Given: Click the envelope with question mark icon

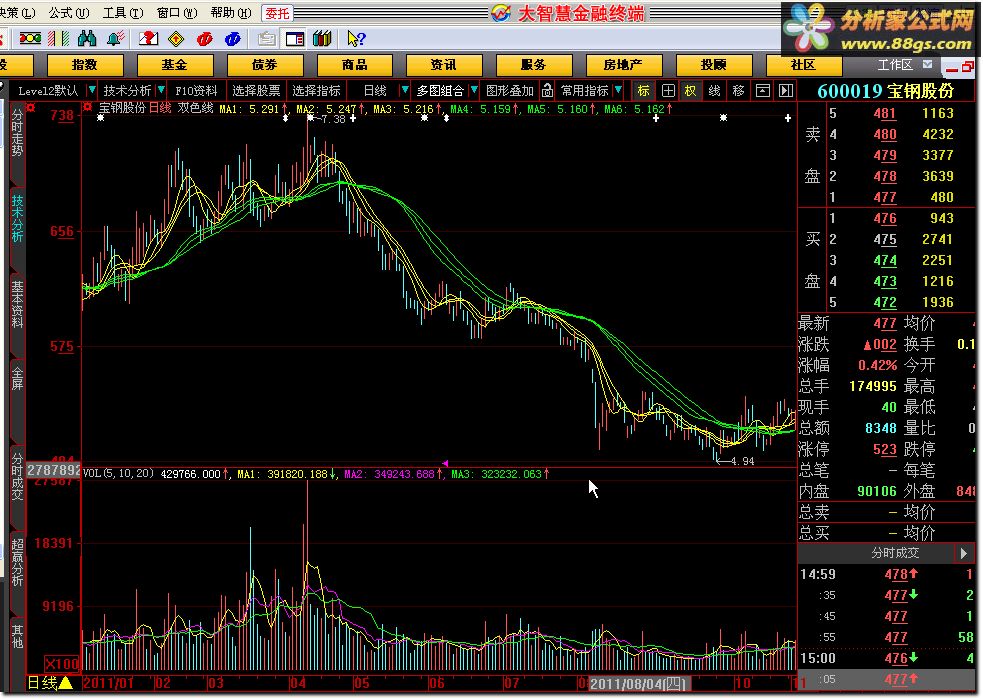Looking at the screenshot, I should (x=149, y=39).
